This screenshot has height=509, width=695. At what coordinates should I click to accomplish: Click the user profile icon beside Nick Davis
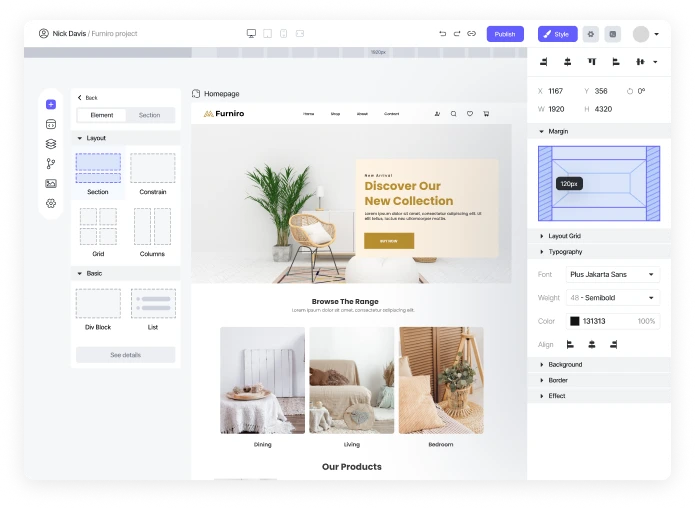(43, 33)
